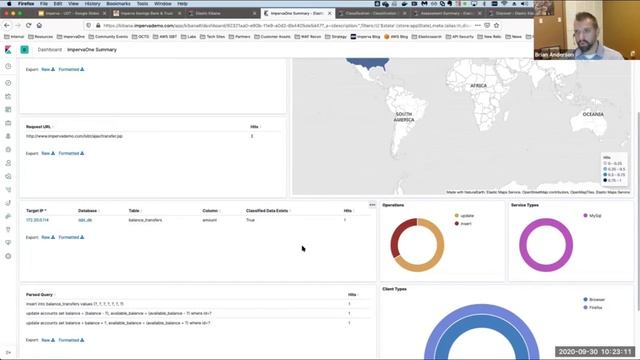640x360 pixels.
Task: Bookmark this page using the star icon
Action: [x=496, y=25]
